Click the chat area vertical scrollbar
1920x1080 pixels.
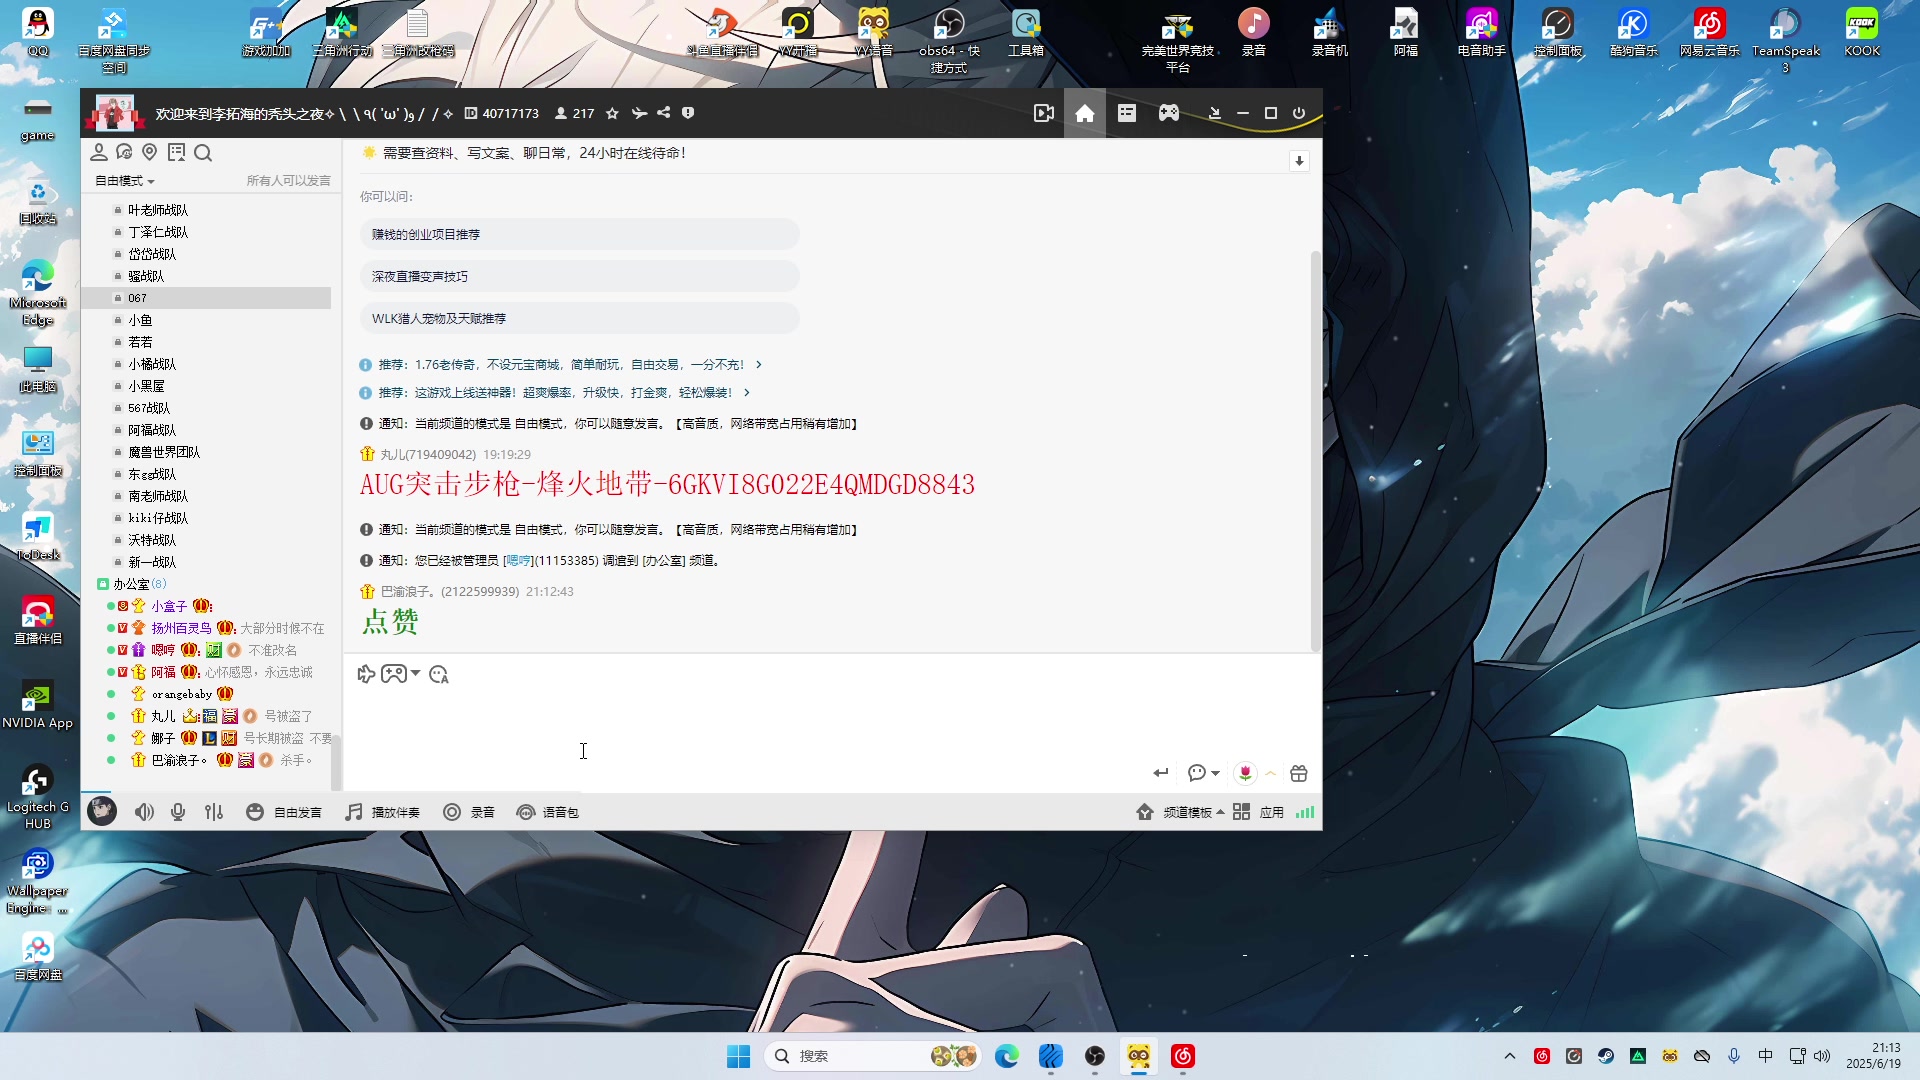[1315, 450]
